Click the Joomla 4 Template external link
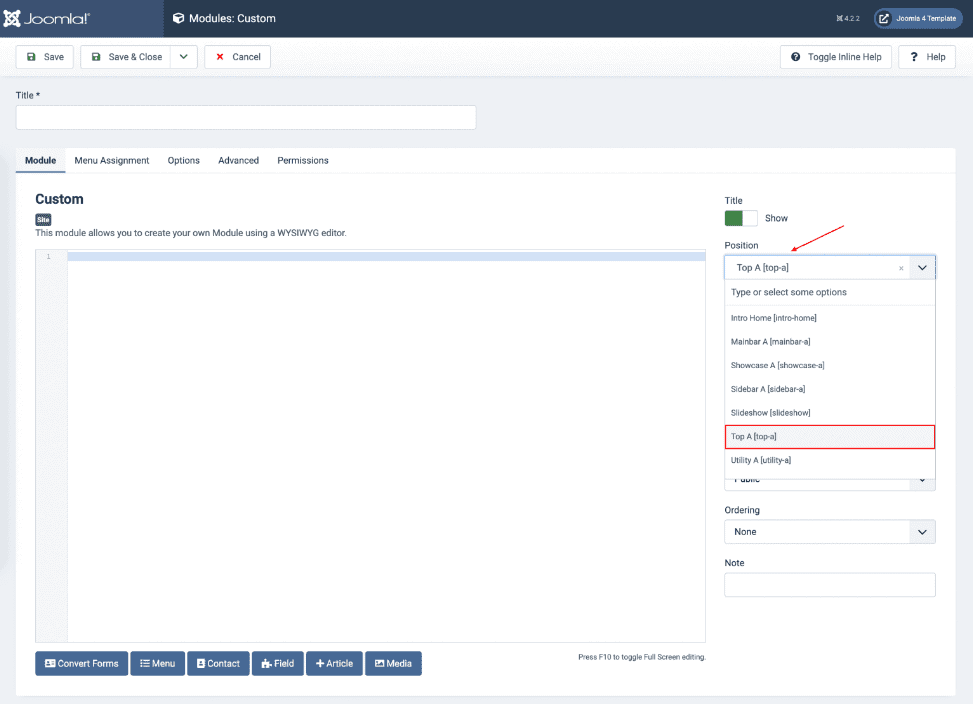 (x=918, y=18)
